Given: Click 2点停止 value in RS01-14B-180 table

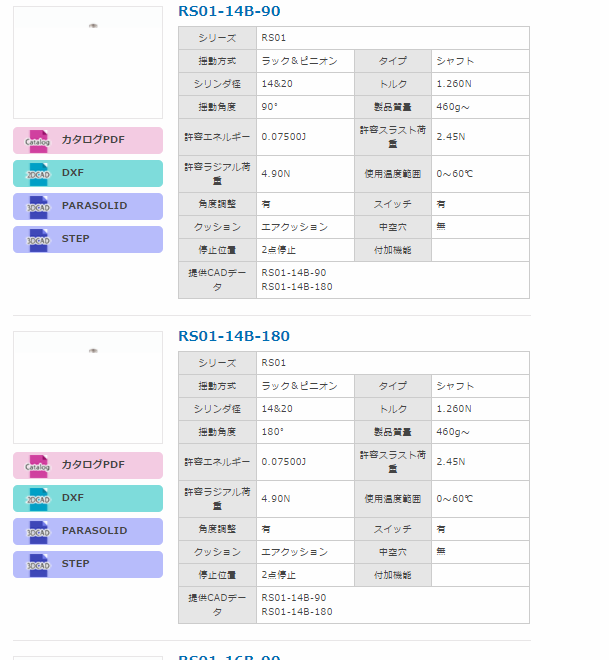Looking at the screenshot, I should 279,575.
